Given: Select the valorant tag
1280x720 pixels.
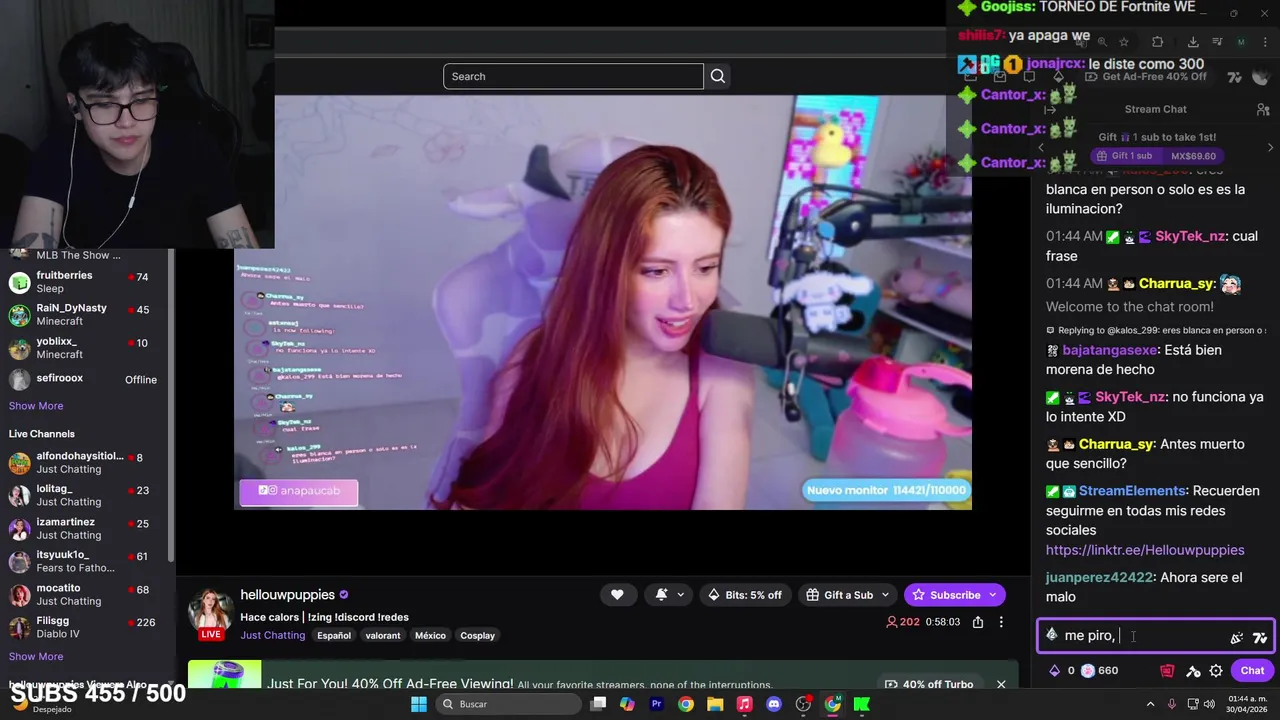Looking at the screenshot, I should [x=383, y=635].
